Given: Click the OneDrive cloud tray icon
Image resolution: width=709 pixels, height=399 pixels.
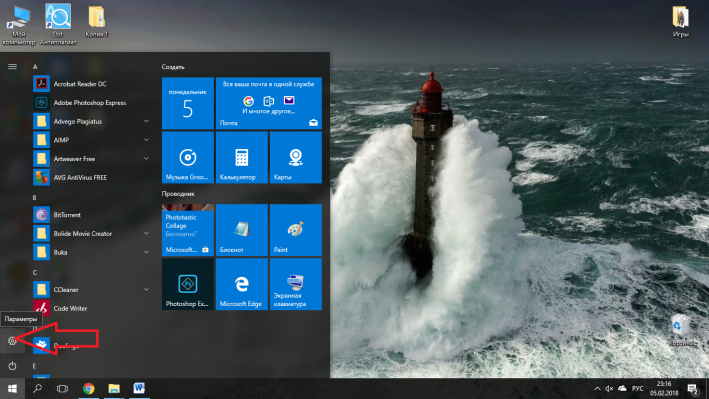Looking at the screenshot, I should click(x=623, y=389).
